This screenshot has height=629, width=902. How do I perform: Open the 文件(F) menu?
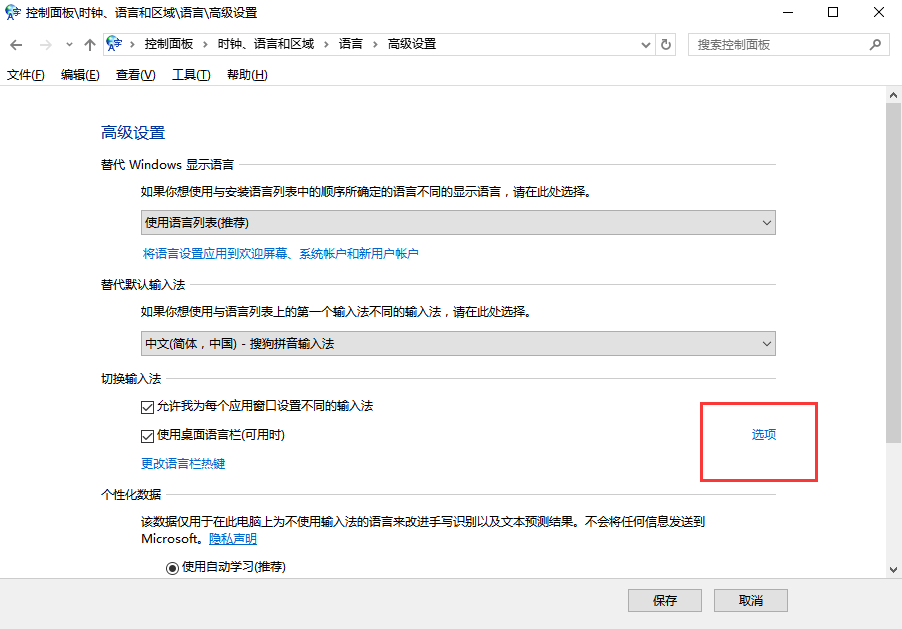pyautogui.click(x=26, y=75)
